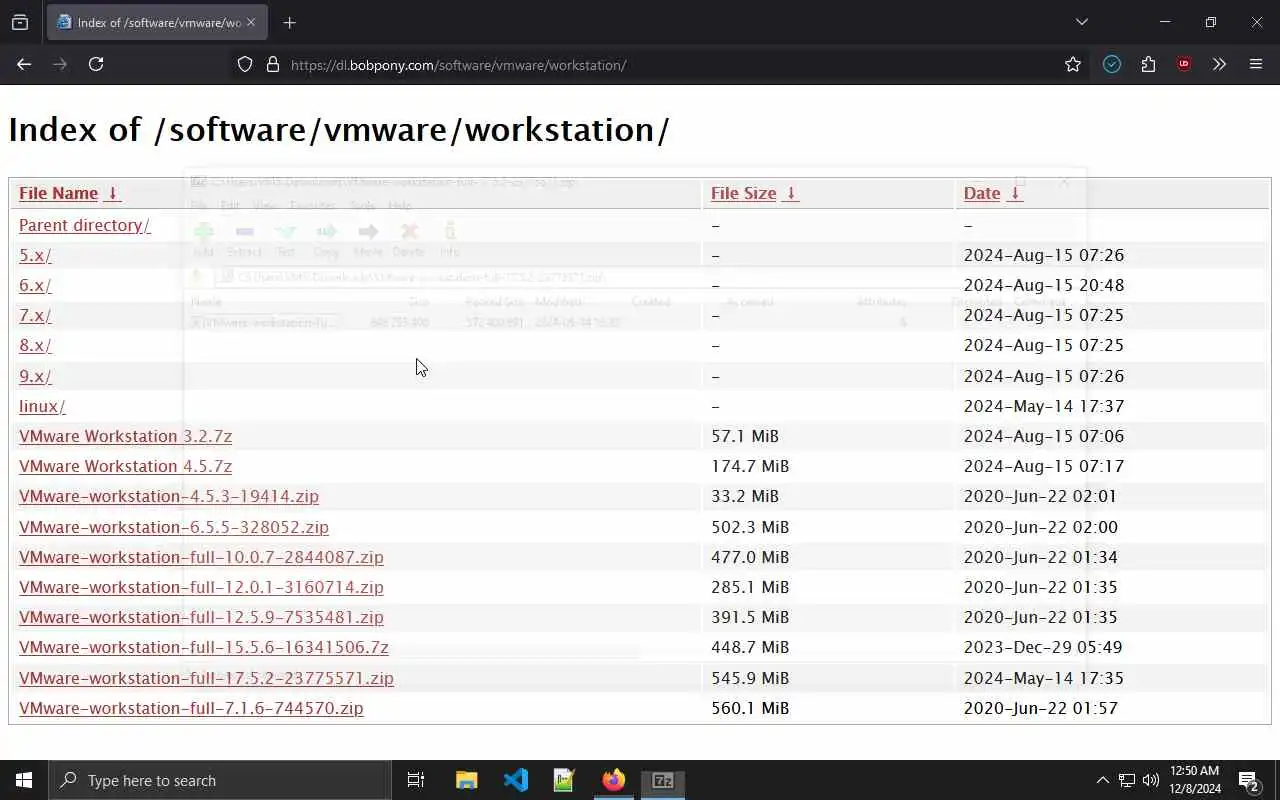1280x800 pixels.
Task: Open the linux/ folder
Action: click(x=42, y=406)
